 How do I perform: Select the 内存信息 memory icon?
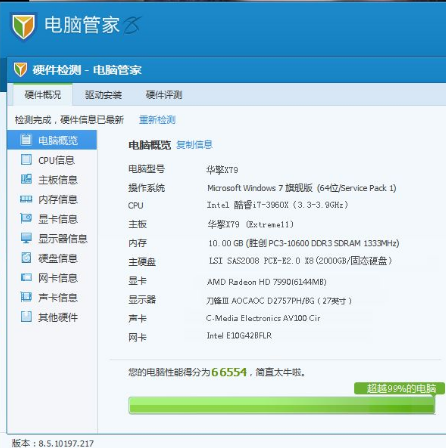[26, 199]
